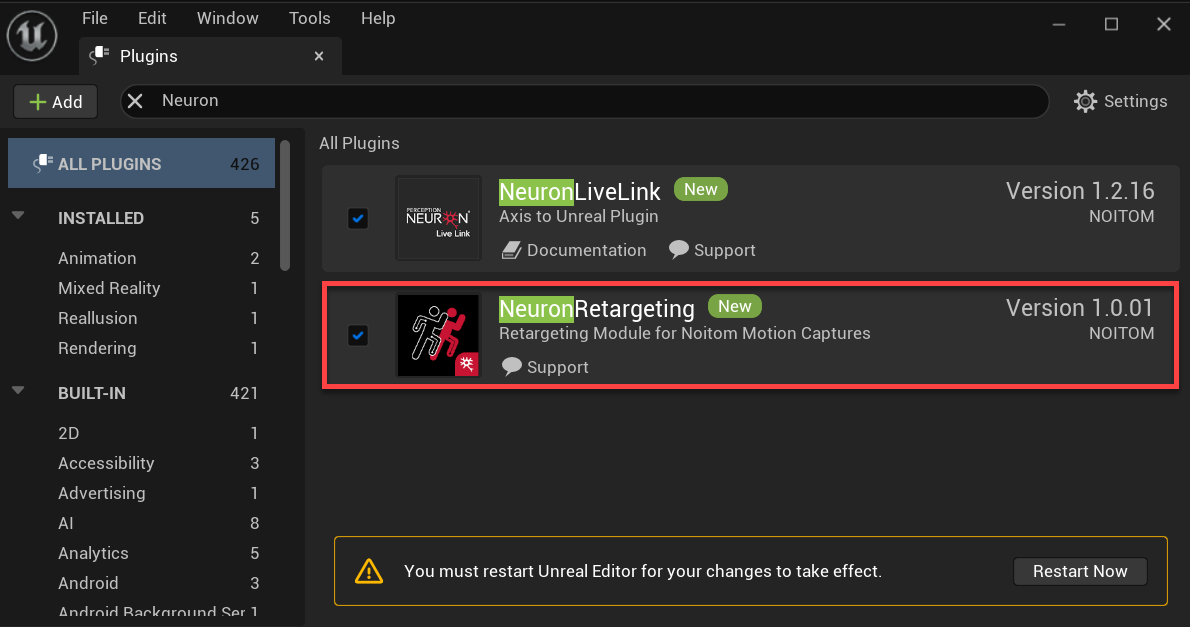Screen dimensions: 1190x627
Task: Collapse the BUILT-IN category arrow
Action: [x=18, y=390]
